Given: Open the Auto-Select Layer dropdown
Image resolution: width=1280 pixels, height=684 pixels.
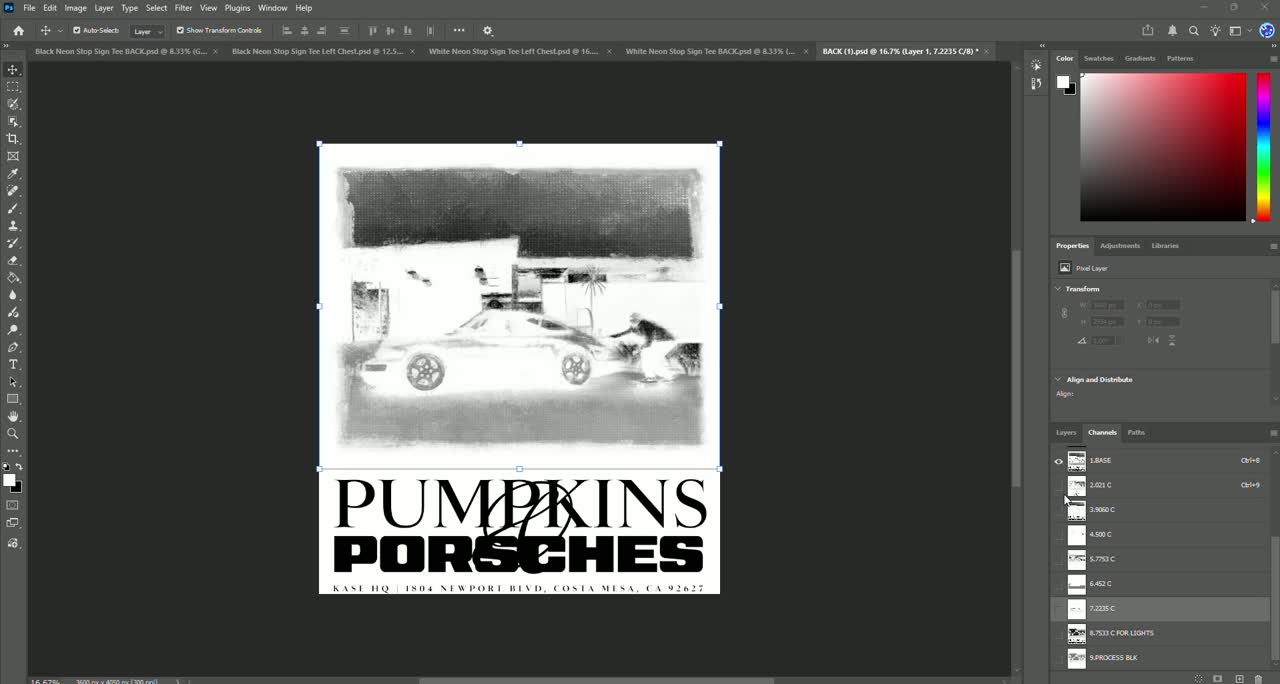Looking at the screenshot, I should (147, 31).
